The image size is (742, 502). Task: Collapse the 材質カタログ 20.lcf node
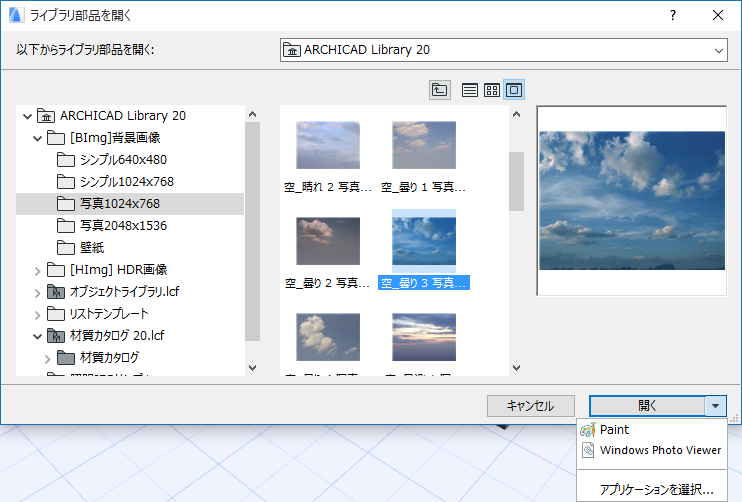(37, 336)
